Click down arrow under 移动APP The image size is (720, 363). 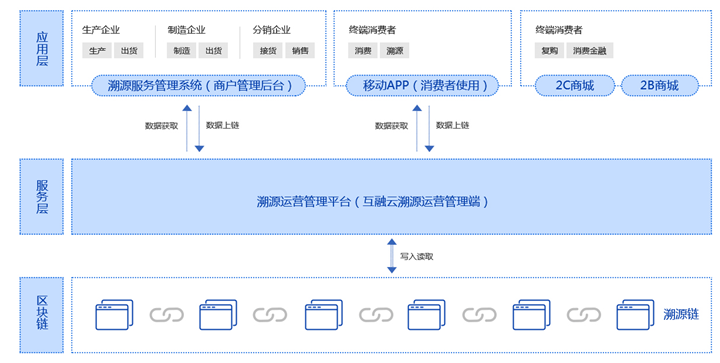tap(429, 128)
